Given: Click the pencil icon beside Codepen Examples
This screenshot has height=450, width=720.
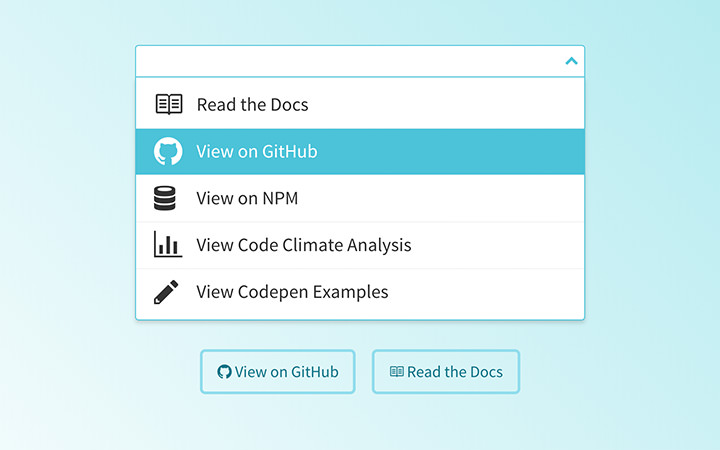Looking at the screenshot, I should (x=167, y=292).
